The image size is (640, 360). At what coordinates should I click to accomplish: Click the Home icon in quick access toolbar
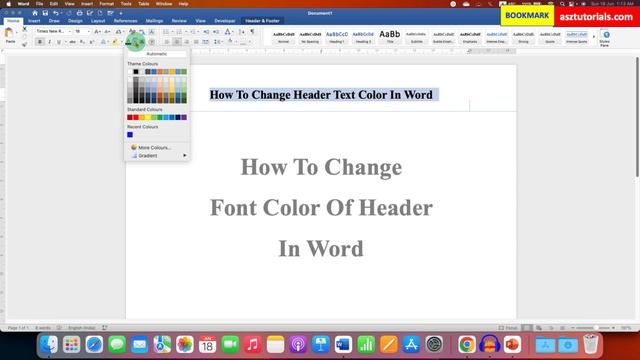click(x=35, y=13)
